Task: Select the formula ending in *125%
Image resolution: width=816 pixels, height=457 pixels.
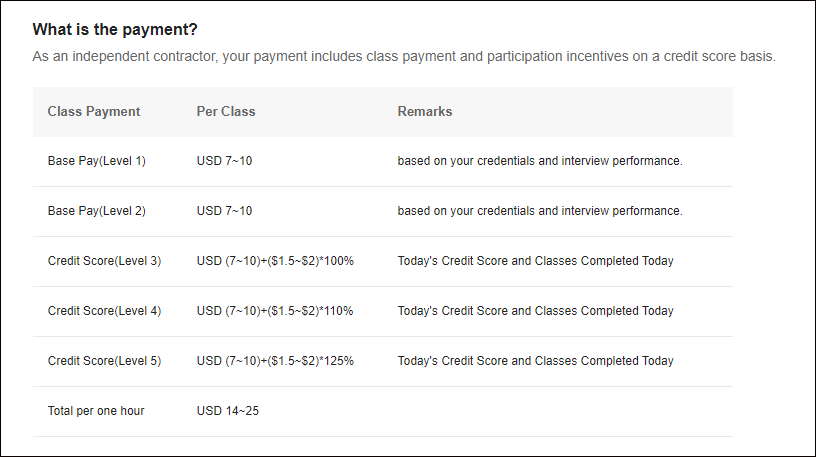Action: (275, 361)
